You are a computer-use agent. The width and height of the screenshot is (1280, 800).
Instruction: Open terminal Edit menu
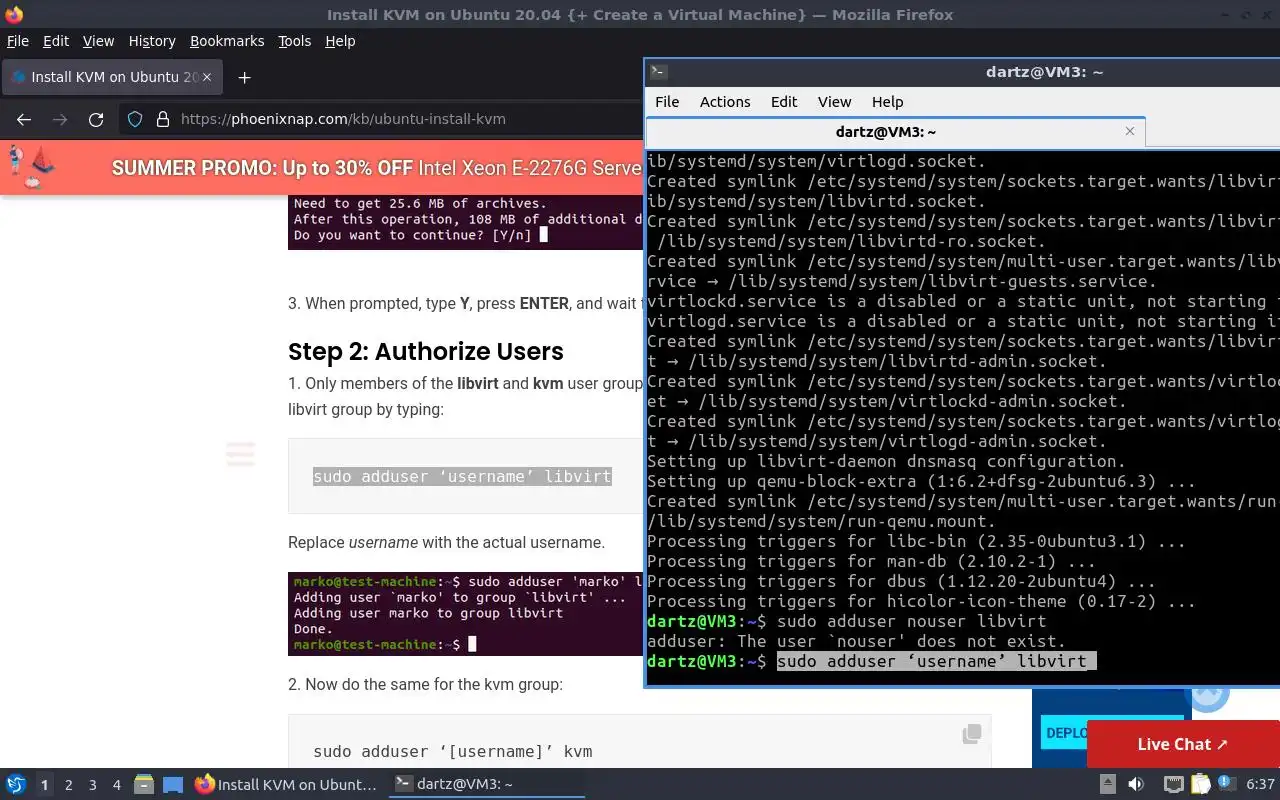[784, 102]
